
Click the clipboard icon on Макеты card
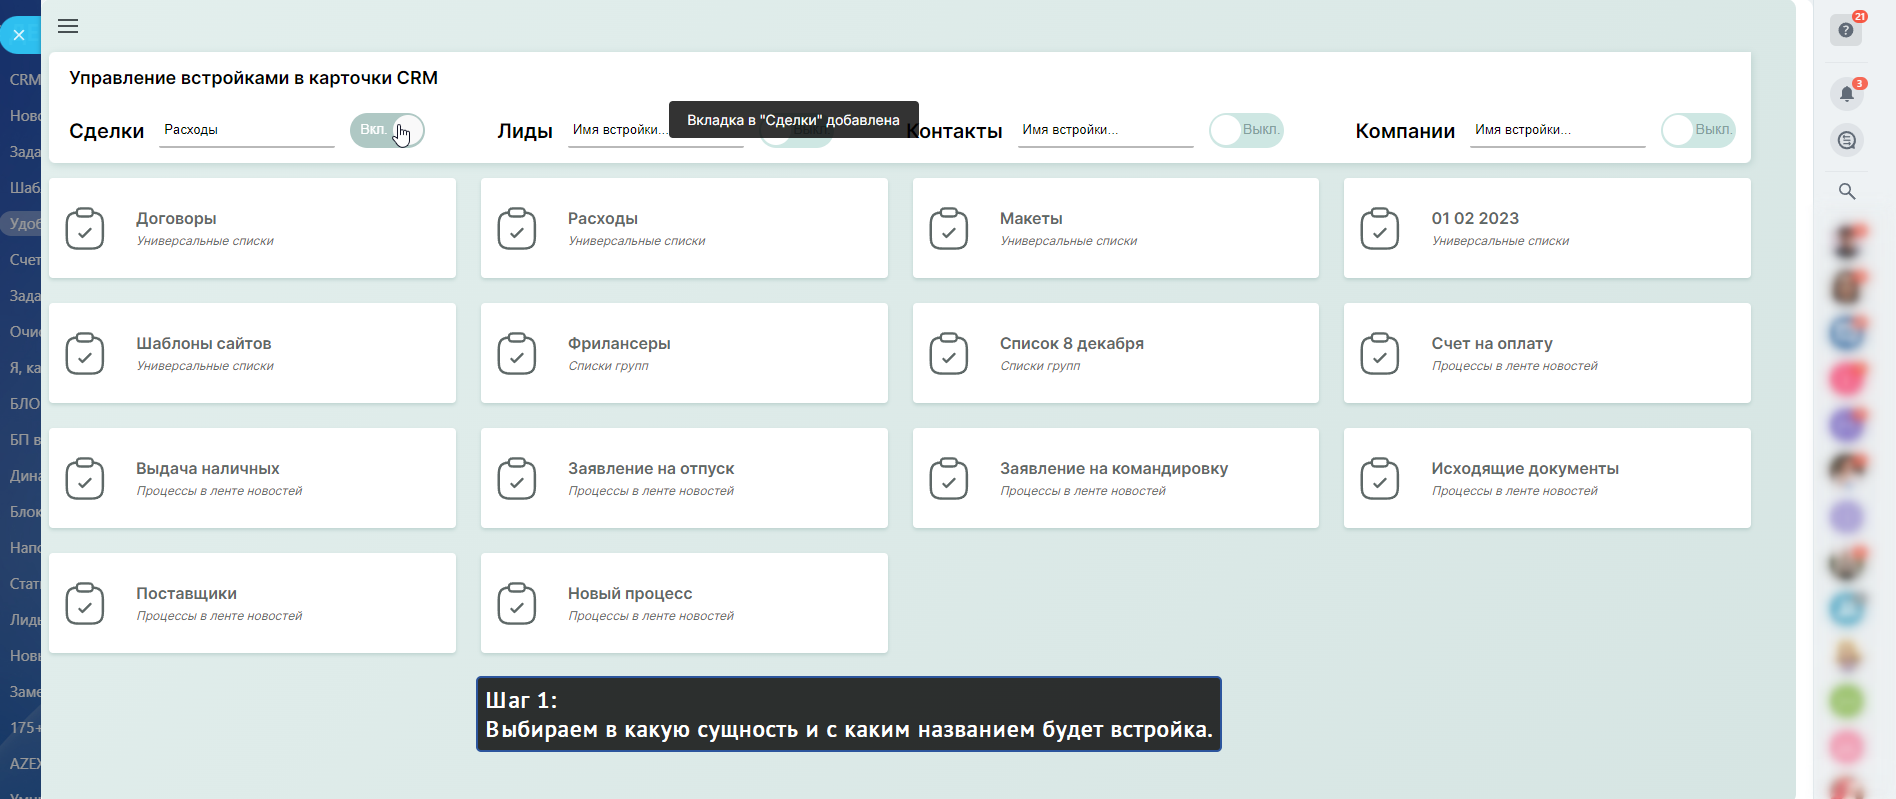click(948, 229)
